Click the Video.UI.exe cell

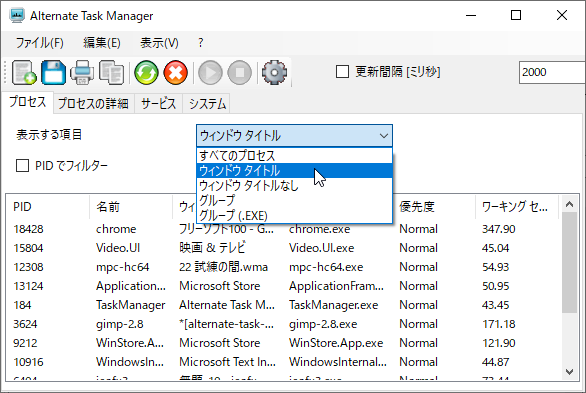321,248
